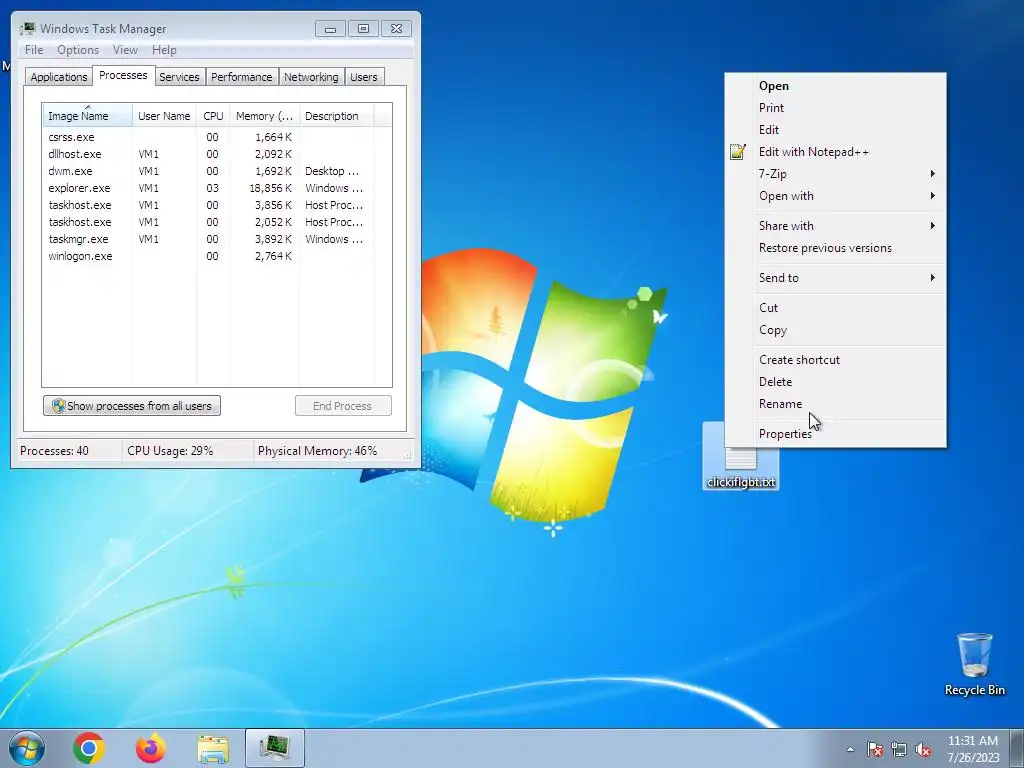Launch Firefox from the taskbar
The width and height of the screenshot is (1024, 768).
click(x=151, y=748)
